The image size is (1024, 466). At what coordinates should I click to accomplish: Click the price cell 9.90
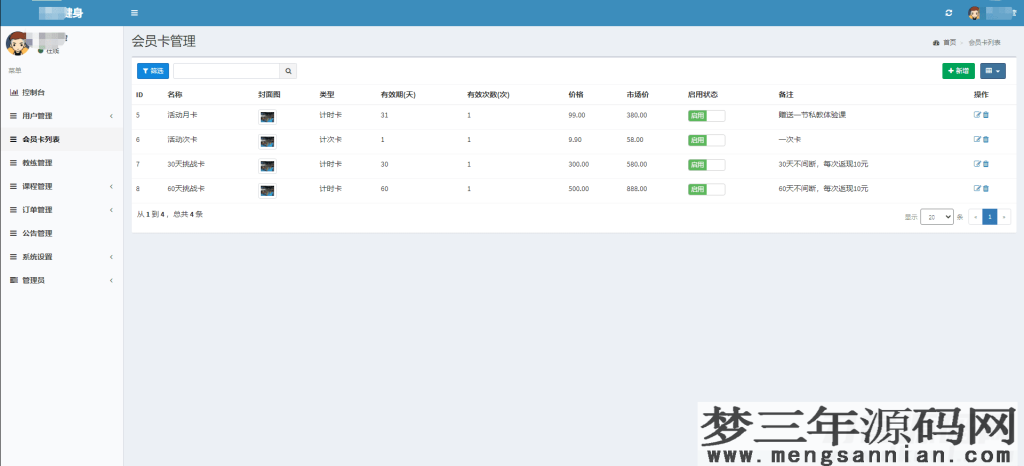click(575, 140)
